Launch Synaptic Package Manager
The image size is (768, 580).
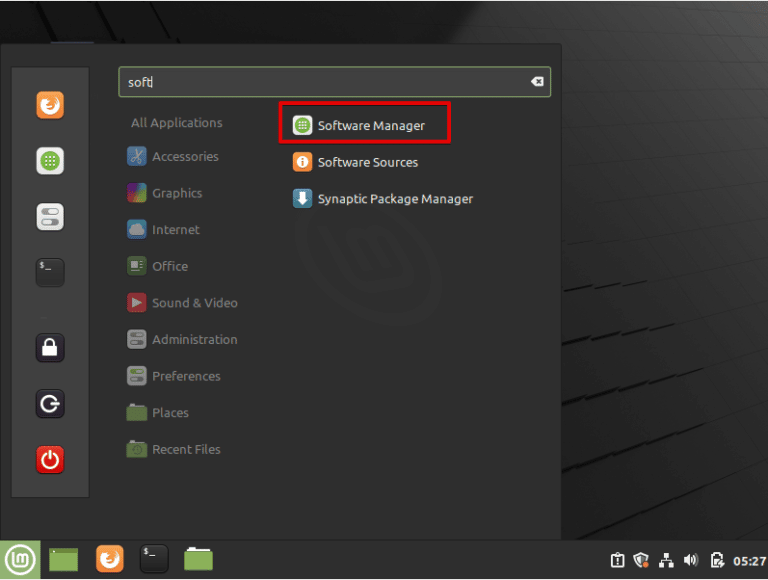(x=394, y=199)
